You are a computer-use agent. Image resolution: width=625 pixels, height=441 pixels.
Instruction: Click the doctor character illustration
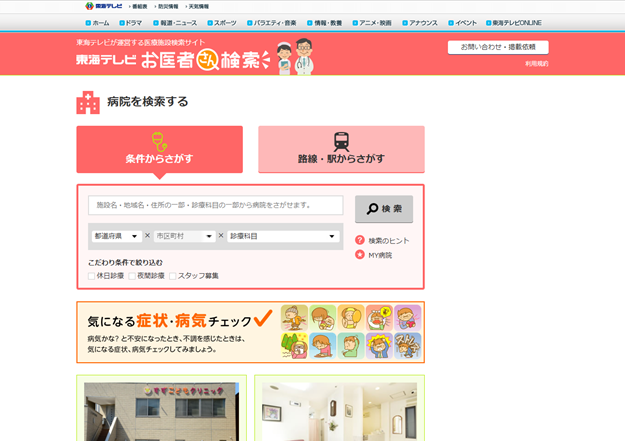[x=304, y=57]
